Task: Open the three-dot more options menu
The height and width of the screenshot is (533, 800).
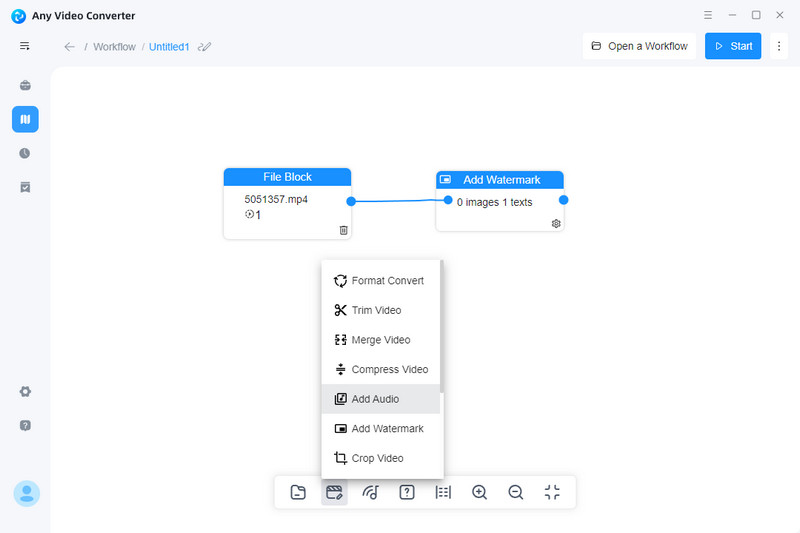Action: [779, 46]
